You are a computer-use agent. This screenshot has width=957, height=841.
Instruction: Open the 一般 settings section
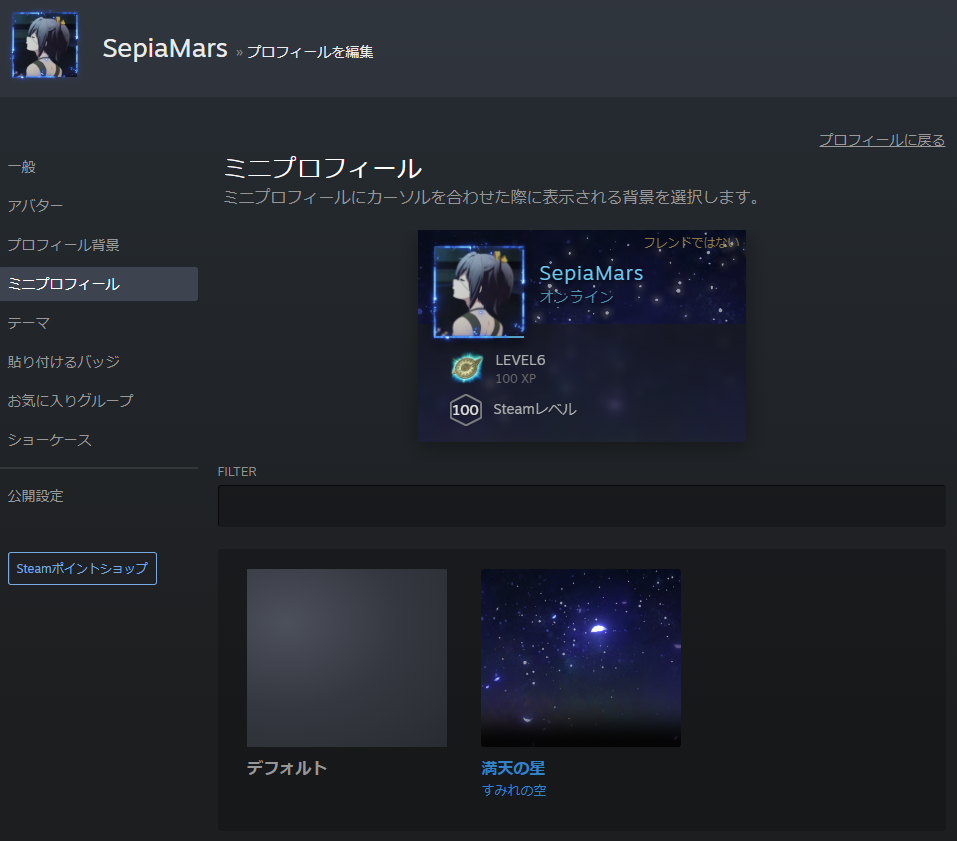(x=22, y=167)
